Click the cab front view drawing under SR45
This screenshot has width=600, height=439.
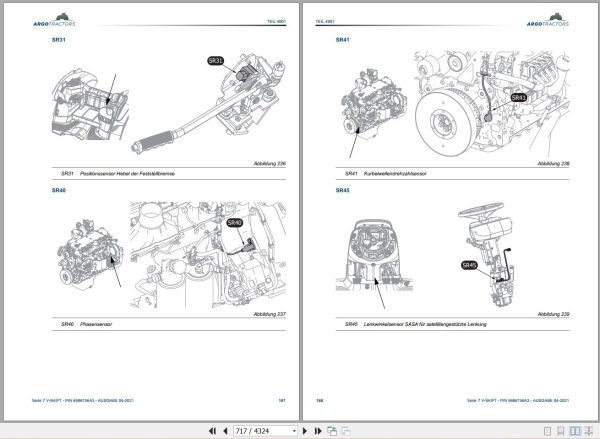pos(374,256)
